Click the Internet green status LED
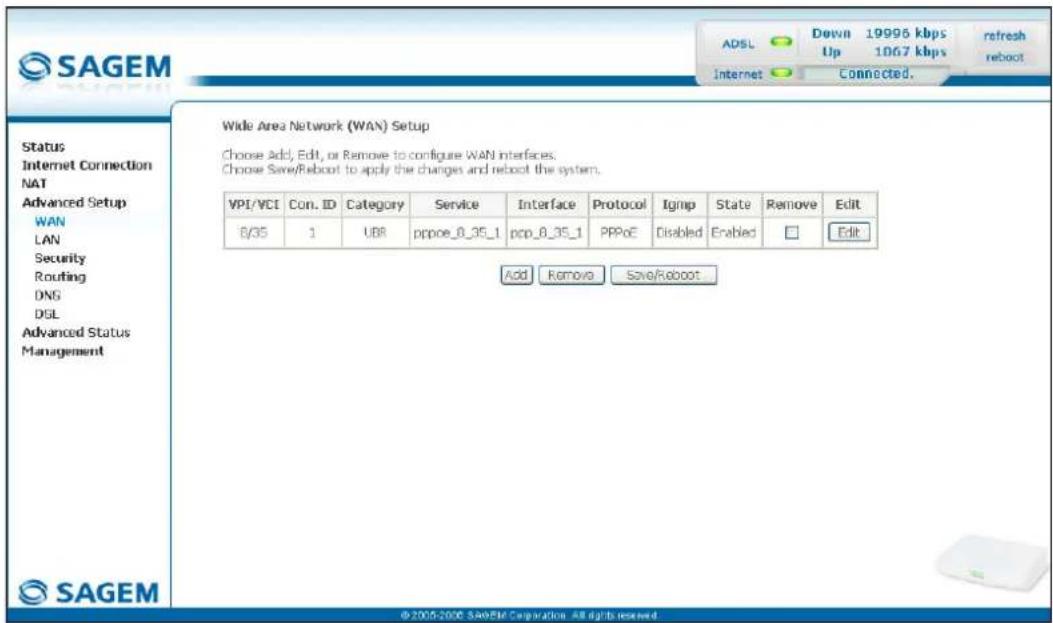The height and width of the screenshot is (623, 1053). pyautogui.click(x=781, y=73)
